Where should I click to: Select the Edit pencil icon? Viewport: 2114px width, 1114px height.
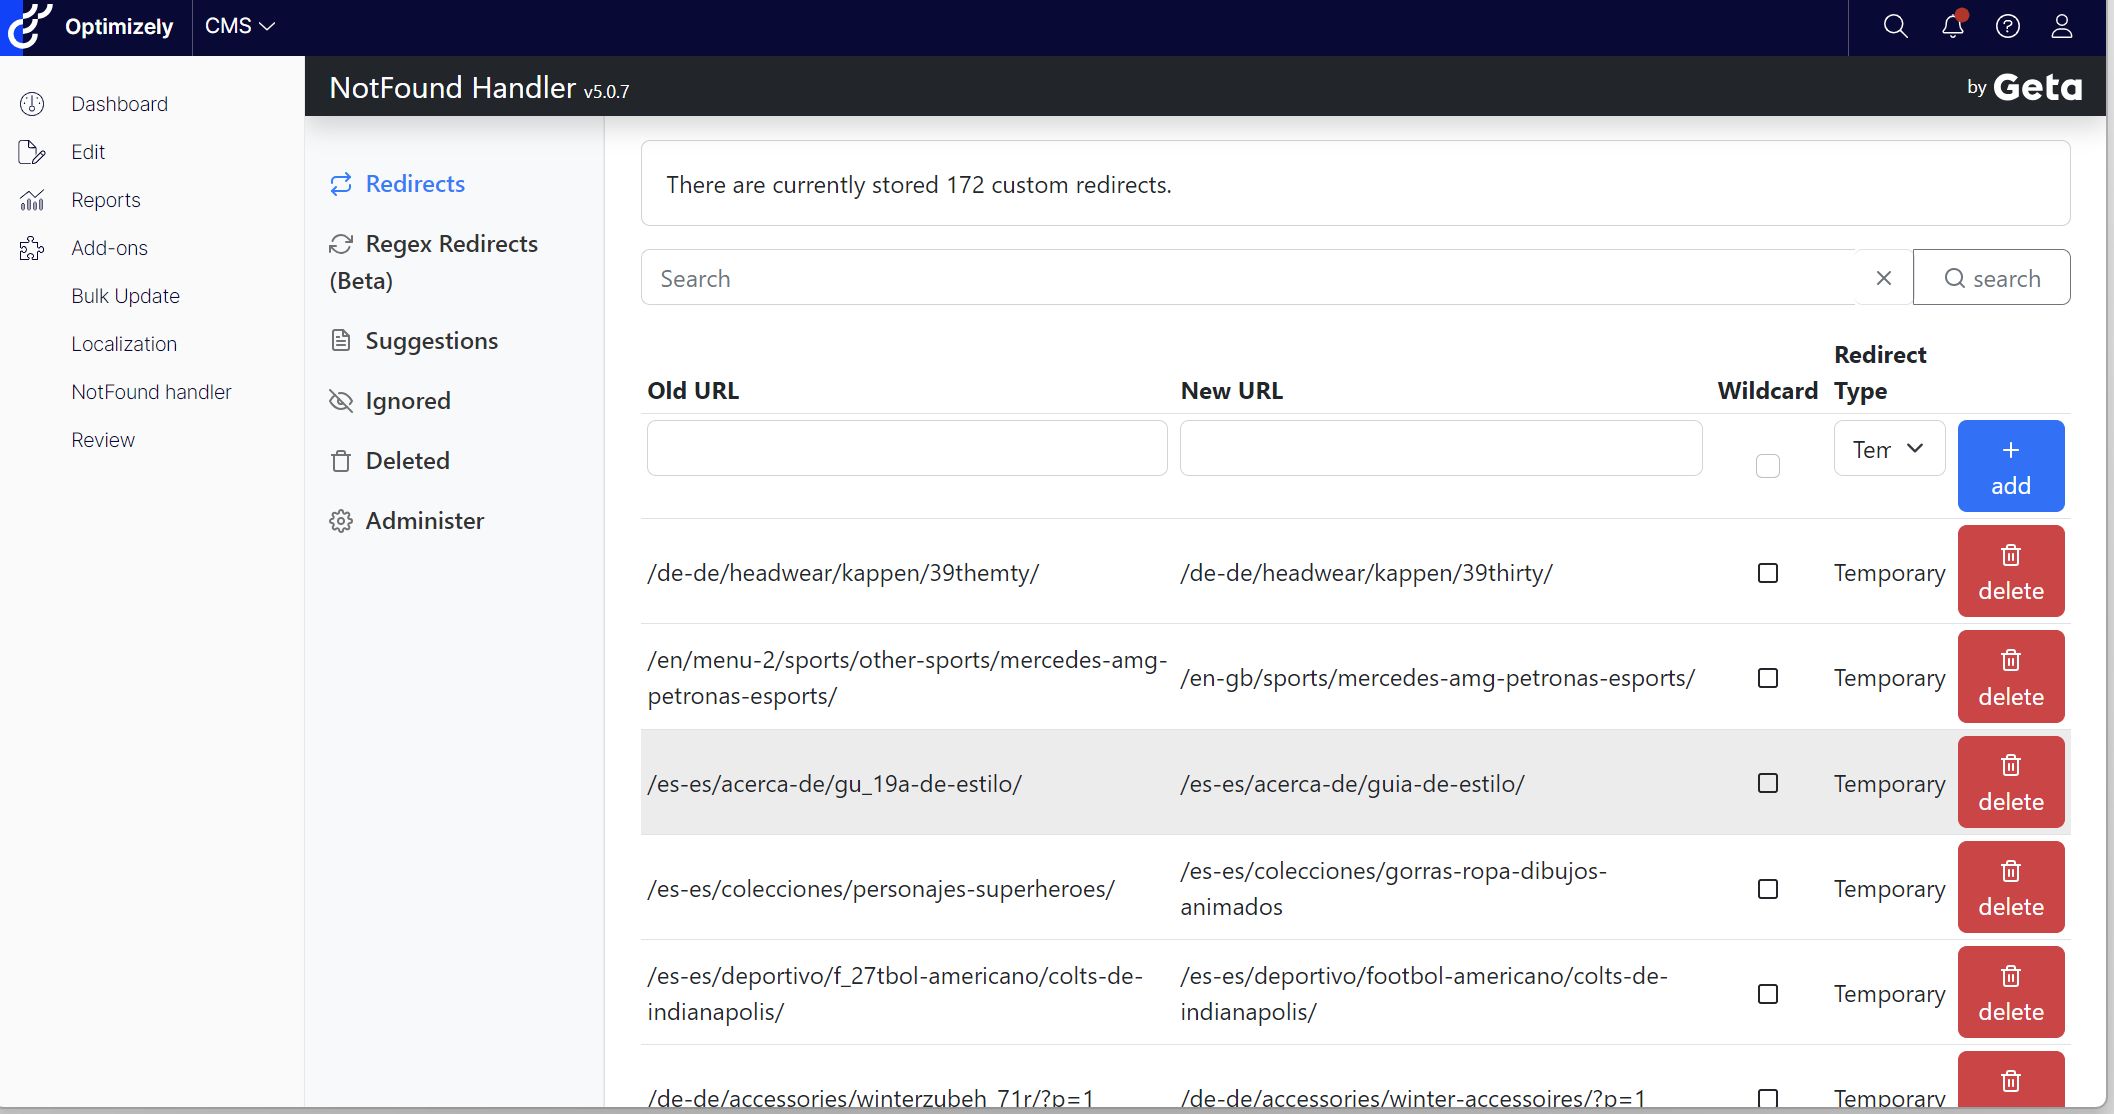coord(32,151)
